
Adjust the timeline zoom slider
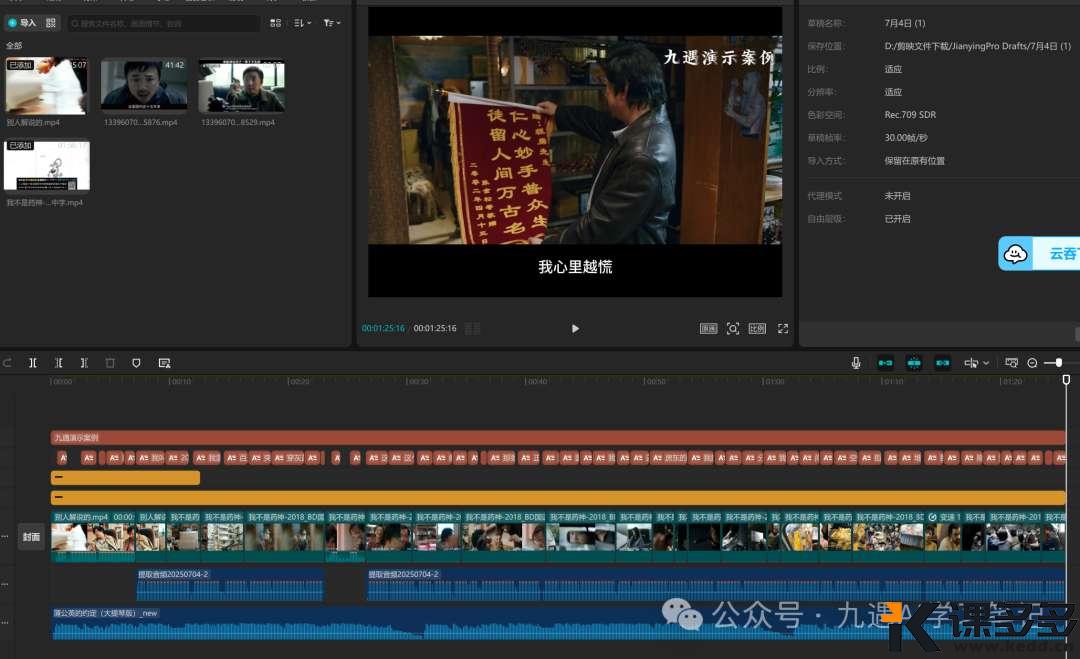[x=1059, y=363]
